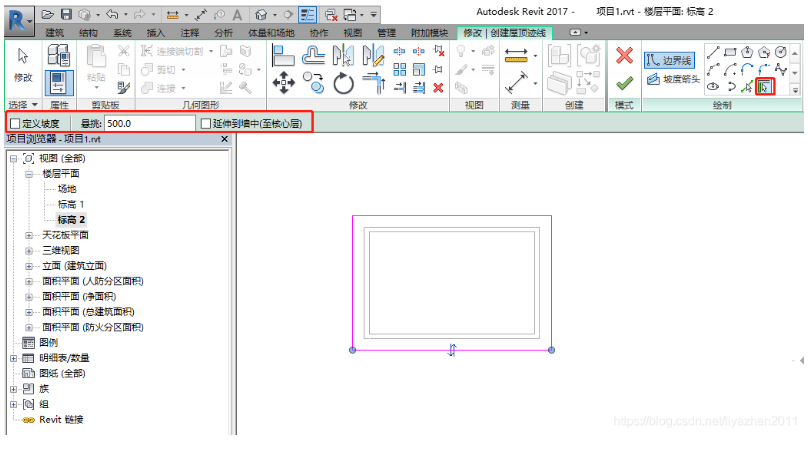Activate the Move tool
The height and width of the screenshot is (449, 808).
pyautogui.click(x=283, y=83)
